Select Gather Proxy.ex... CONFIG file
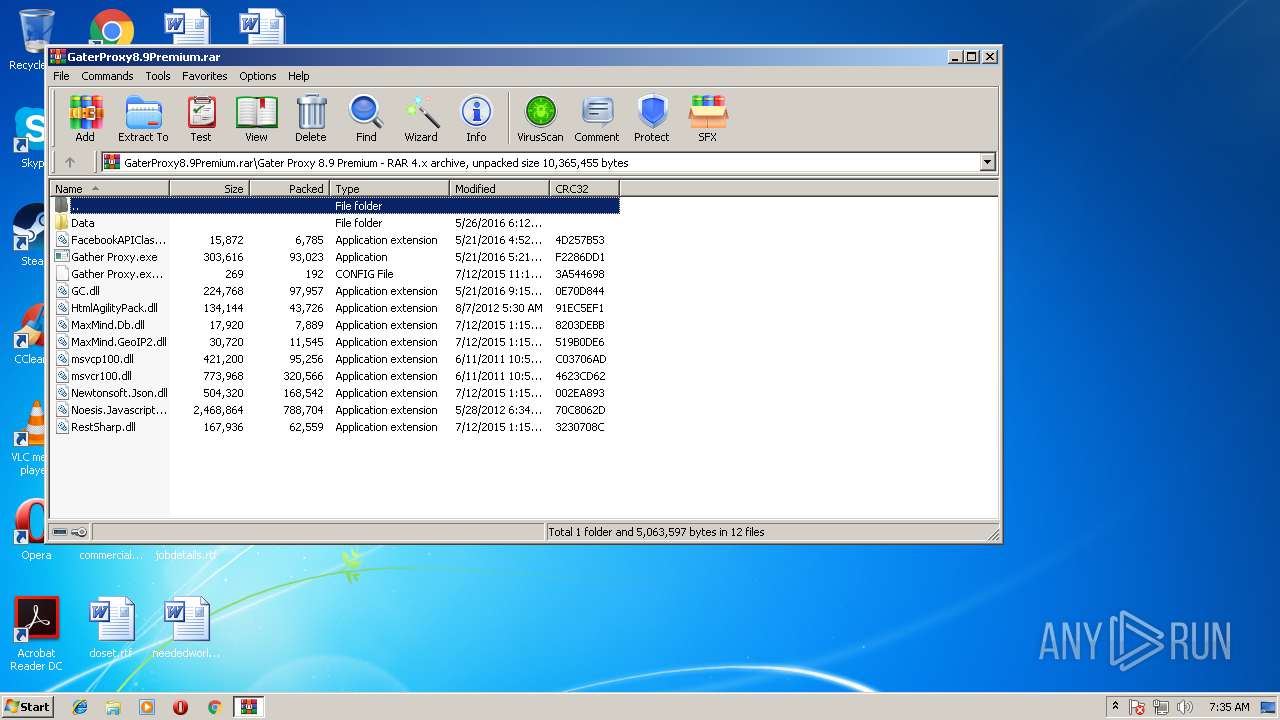The width and height of the screenshot is (1280, 720). click(335, 274)
